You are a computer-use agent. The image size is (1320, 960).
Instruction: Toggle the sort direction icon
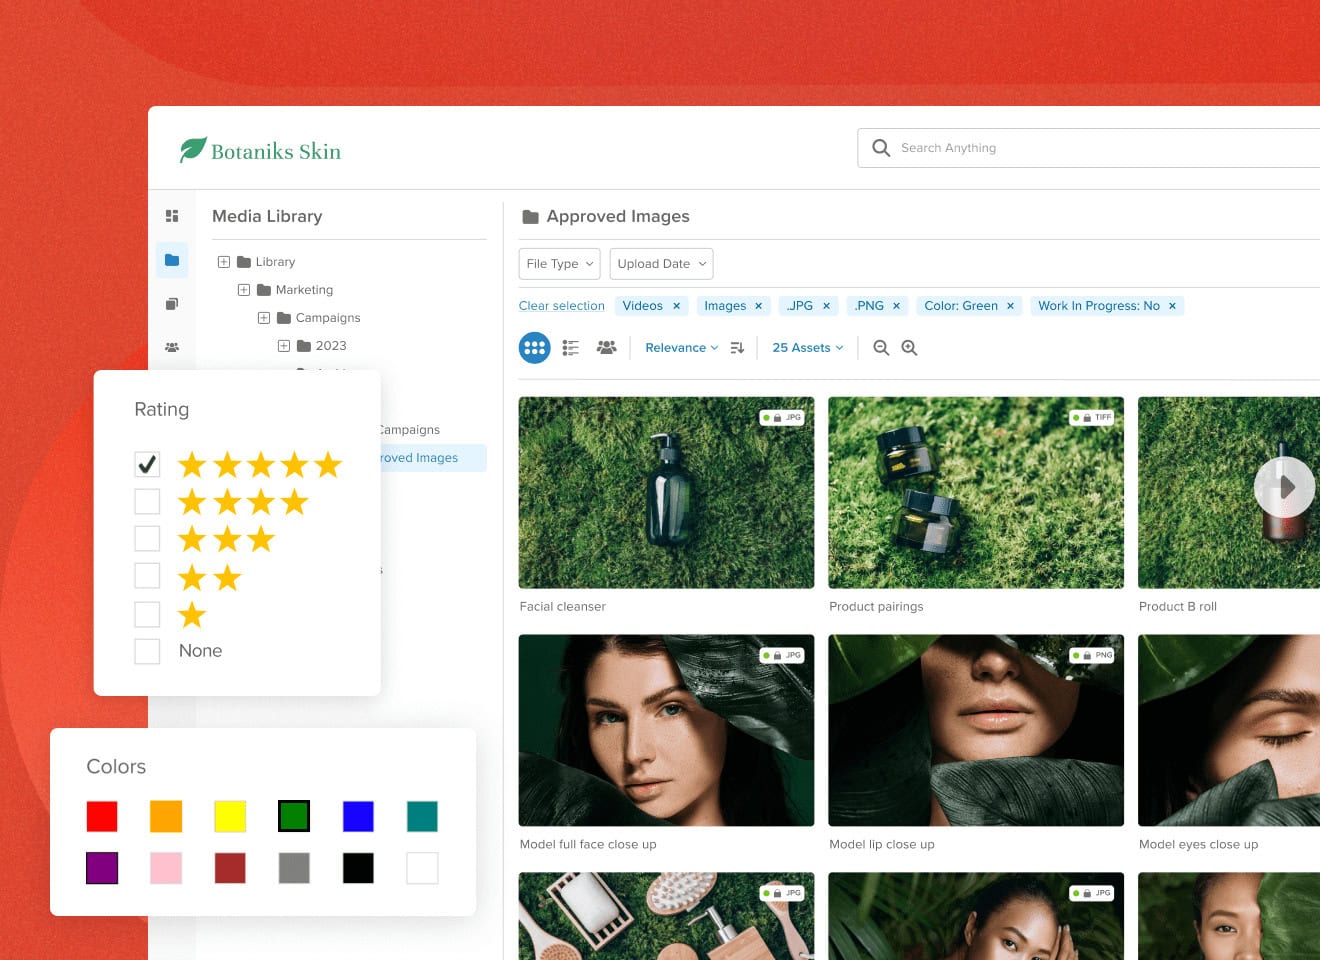click(x=737, y=348)
